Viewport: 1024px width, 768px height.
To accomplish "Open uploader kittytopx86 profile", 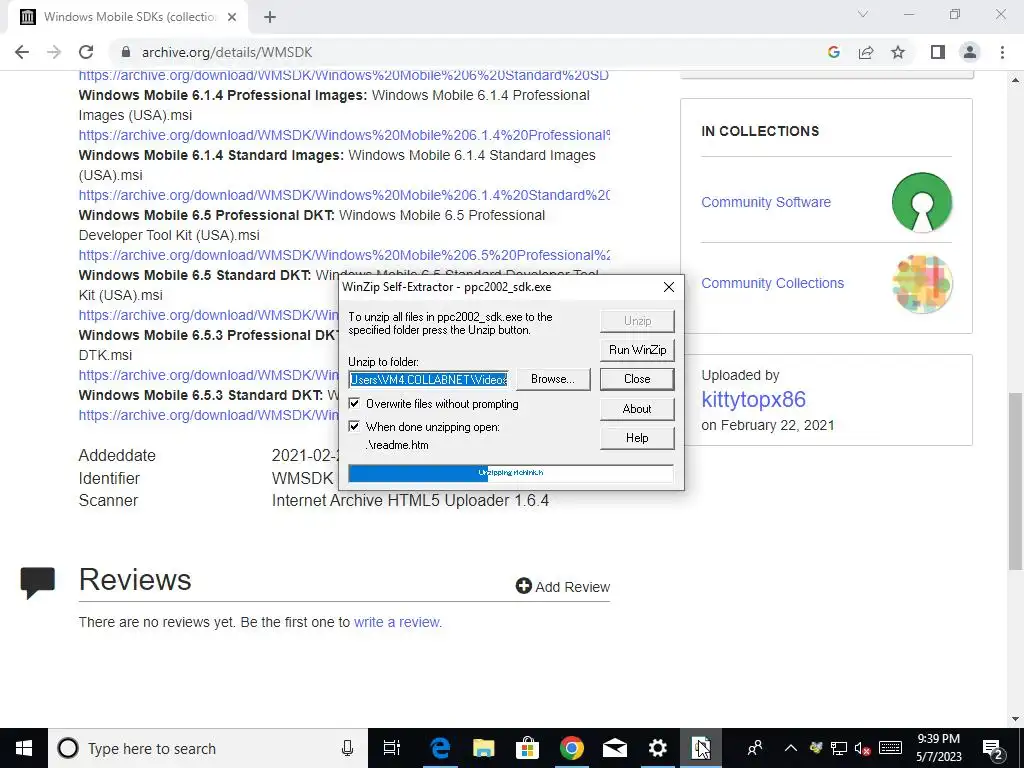I will [x=753, y=399].
